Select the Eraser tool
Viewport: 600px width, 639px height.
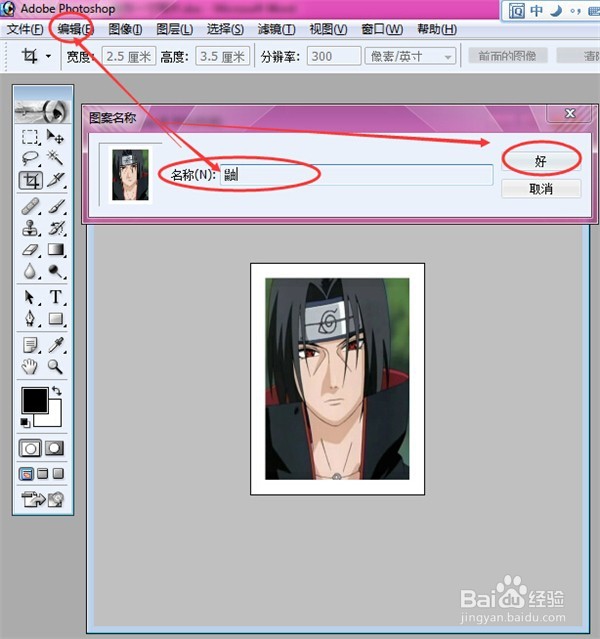30,249
